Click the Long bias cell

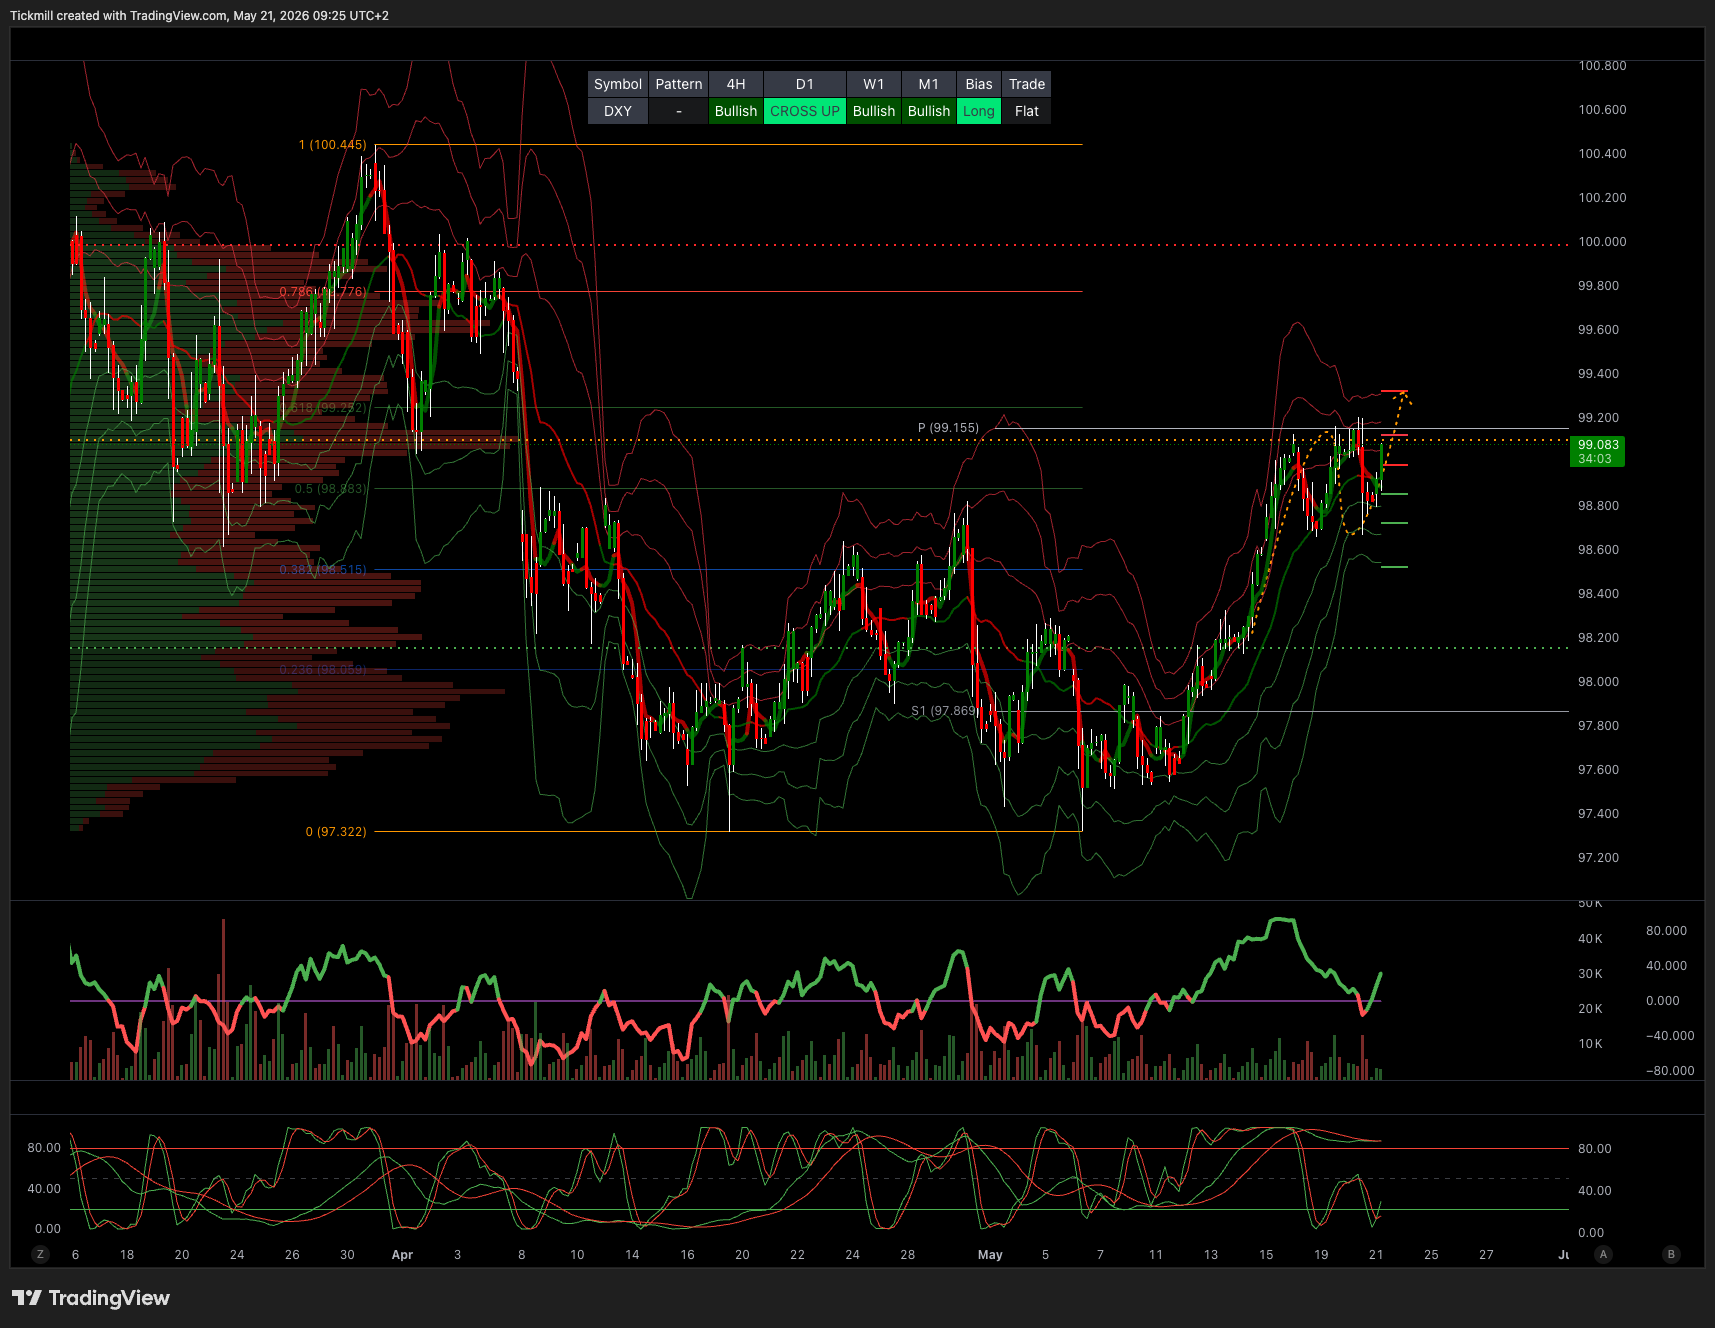[979, 111]
